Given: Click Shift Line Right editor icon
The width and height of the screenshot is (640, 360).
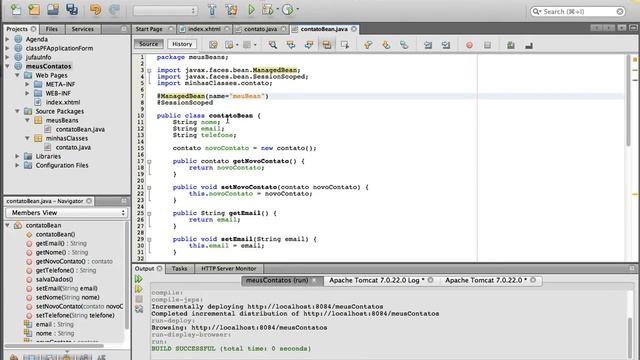Looking at the screenshot, I should coord(446,45).
